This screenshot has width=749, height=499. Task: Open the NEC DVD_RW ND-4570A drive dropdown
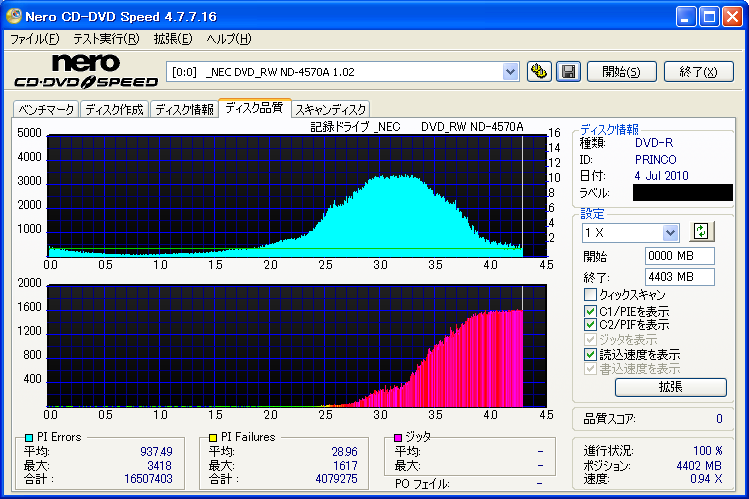[510, 72]
